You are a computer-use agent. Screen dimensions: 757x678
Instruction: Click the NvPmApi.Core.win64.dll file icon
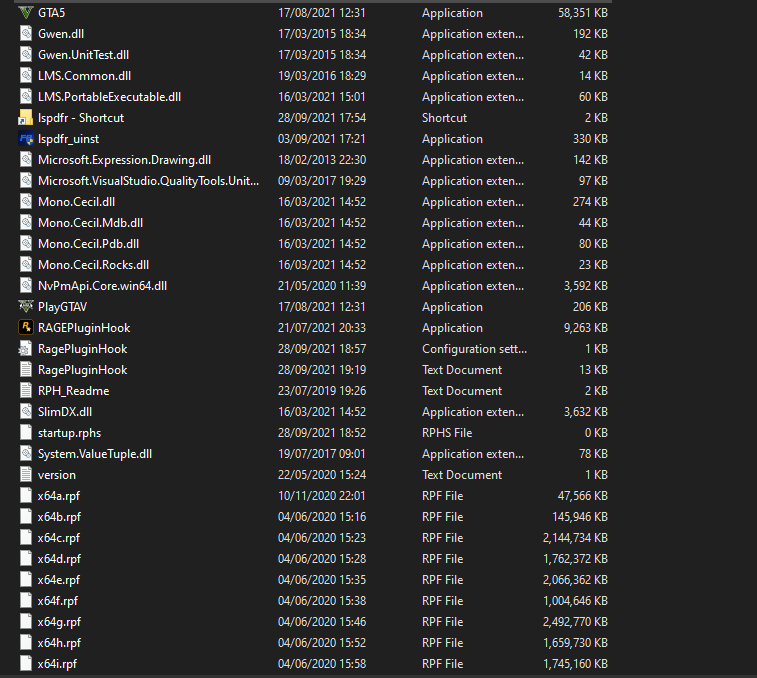coord(26,285)
